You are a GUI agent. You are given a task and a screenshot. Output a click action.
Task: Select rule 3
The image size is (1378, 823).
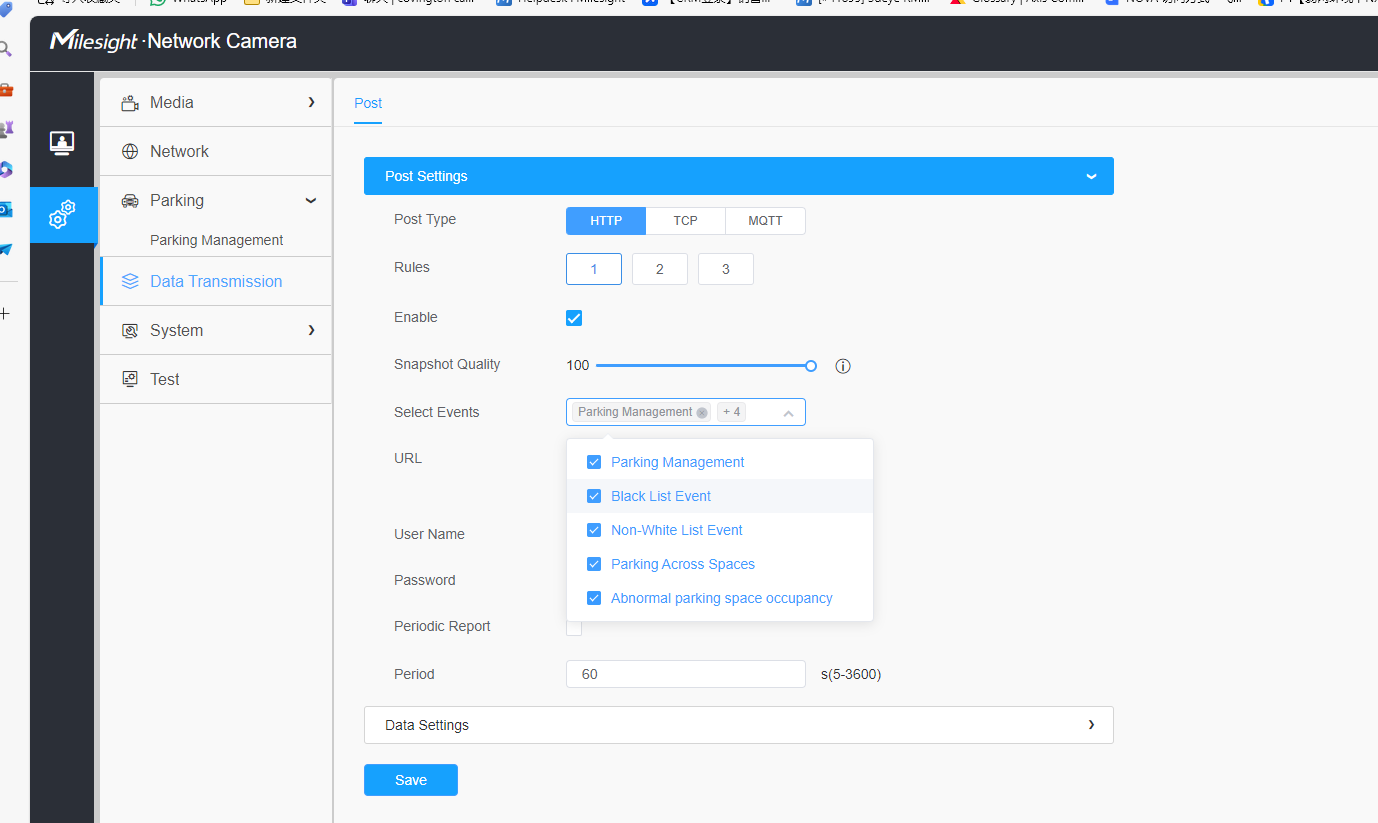(x=726, y=269)
